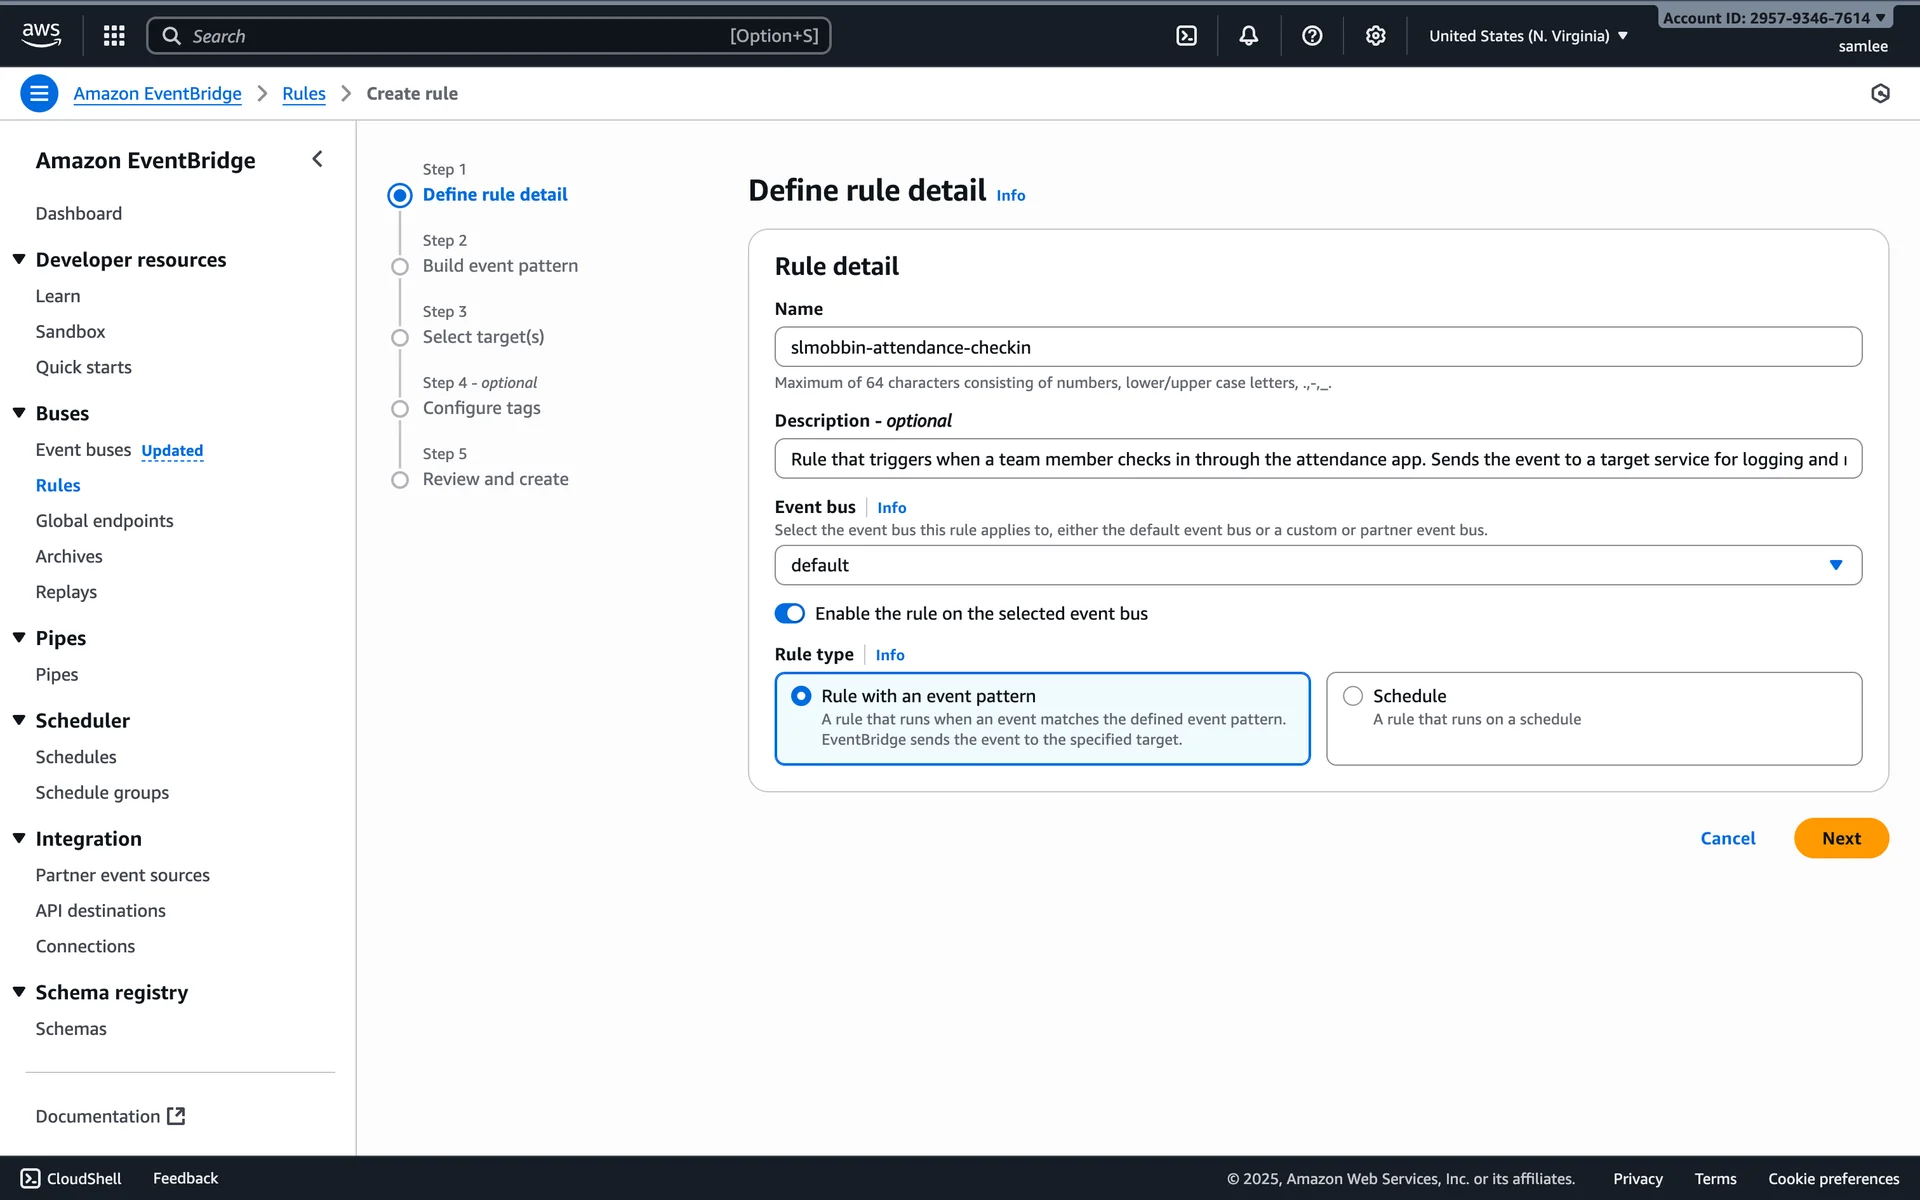The image size is (1920, 1200).
Task: Open the United States (N. Virginia) region dropdown
Action: pyautogui.click(x=1528, y=36)
